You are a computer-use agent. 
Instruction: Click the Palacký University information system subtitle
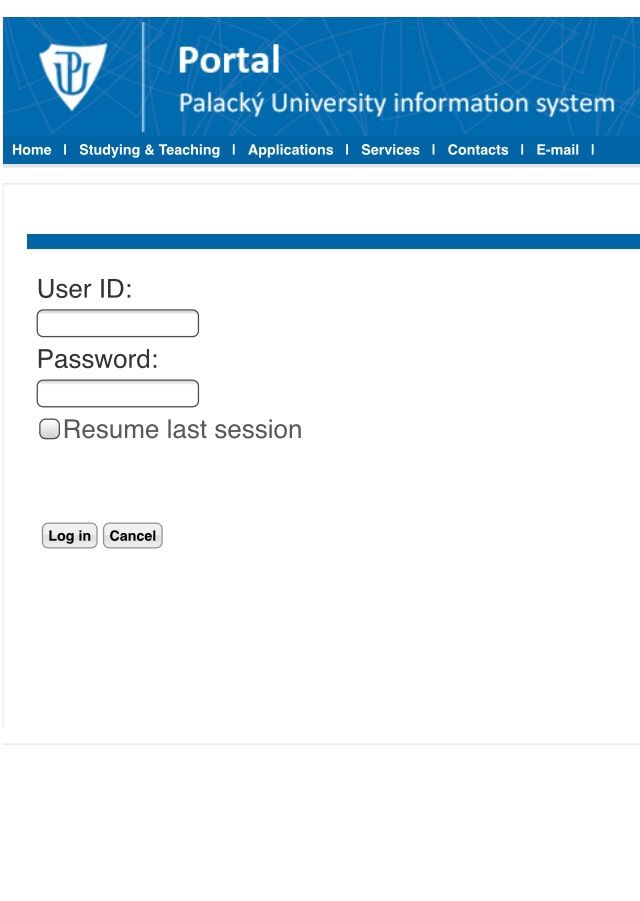(x=396, y=103)
